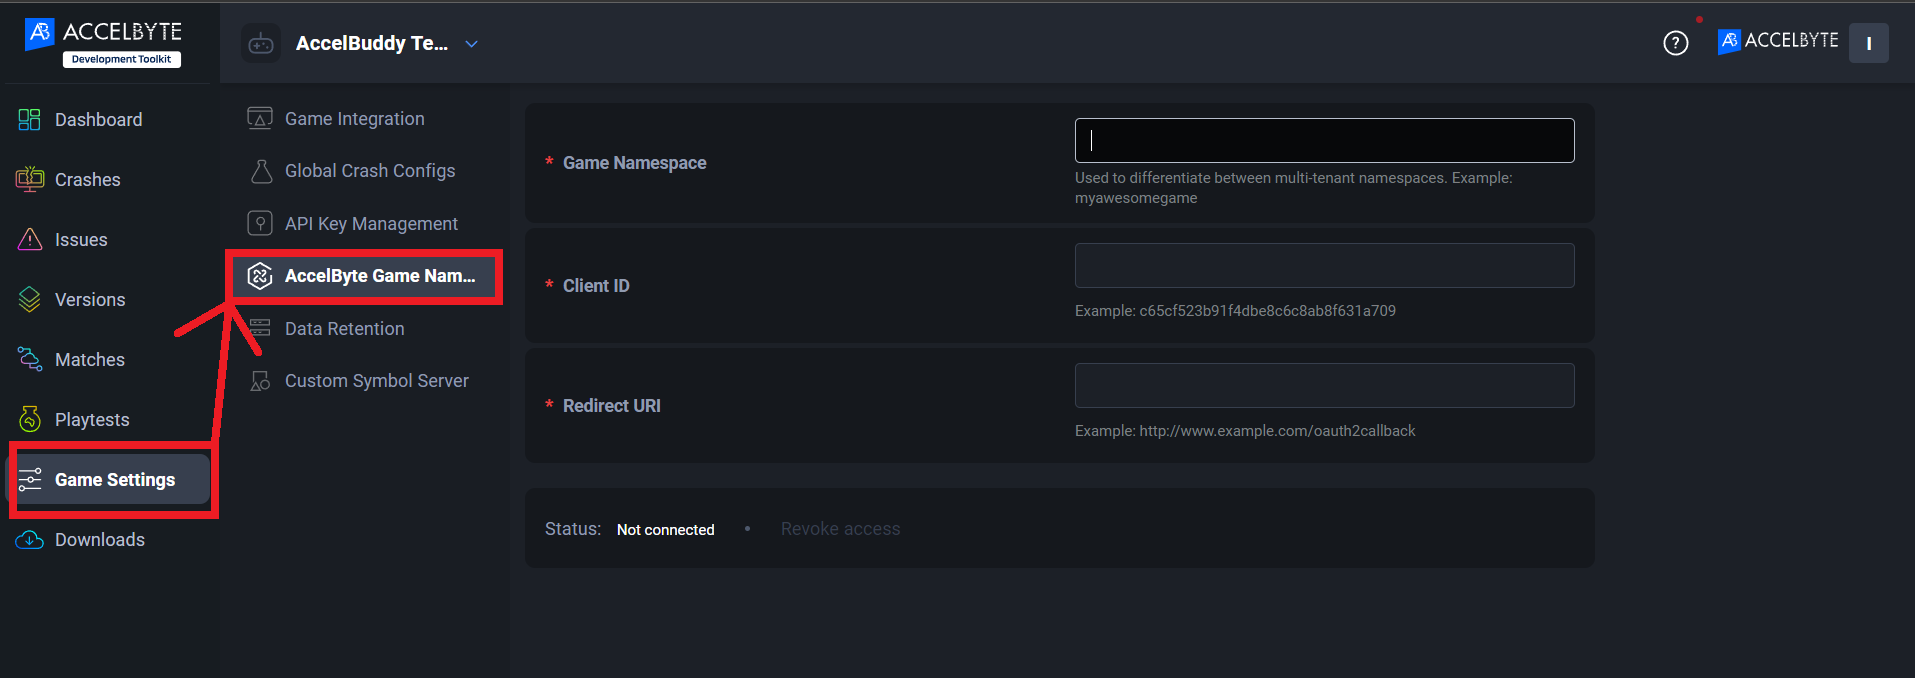Click the Game Namespace helper description text

pos(1294,188)
